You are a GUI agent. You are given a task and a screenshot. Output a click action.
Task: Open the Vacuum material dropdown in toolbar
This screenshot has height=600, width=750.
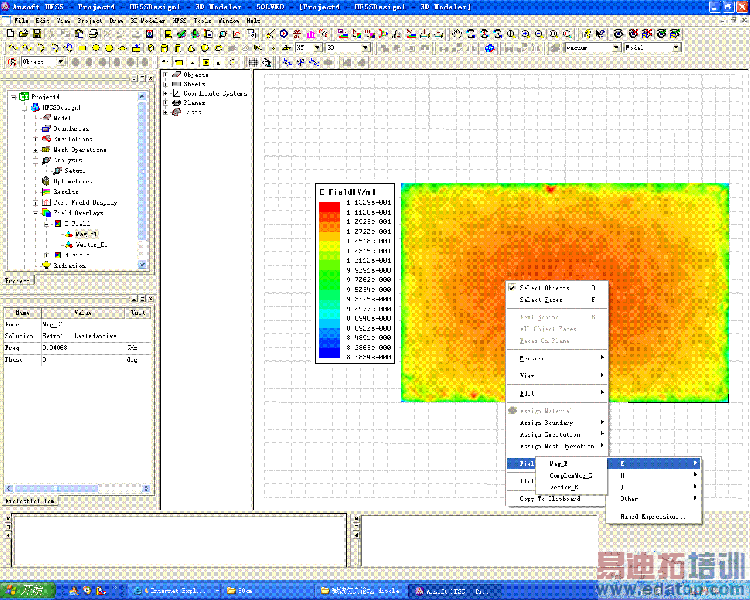(617, 47)
